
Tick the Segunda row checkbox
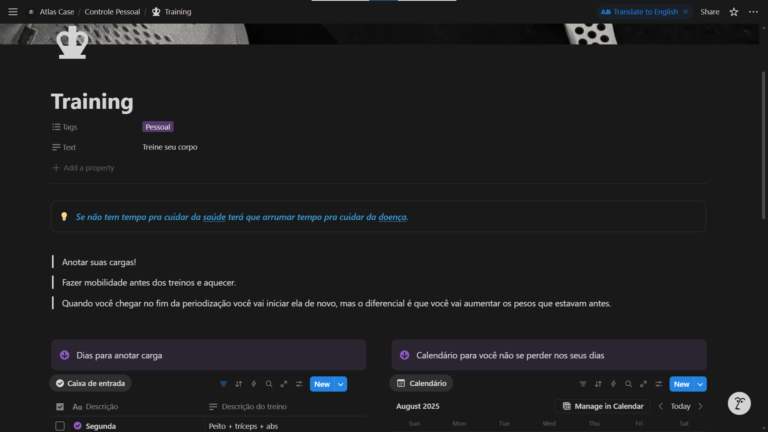pos(60,426)
